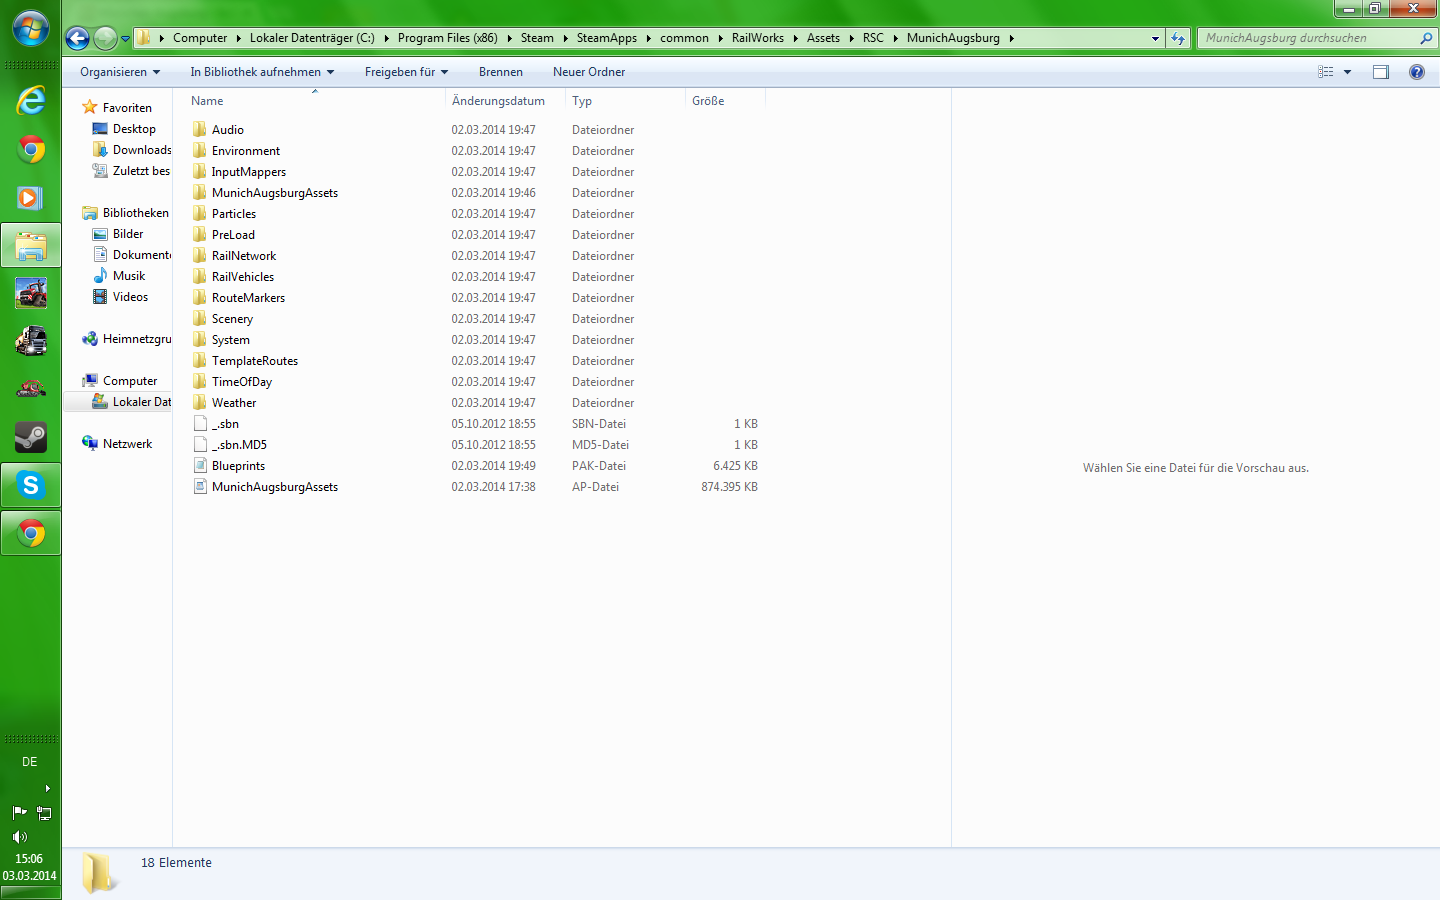Toggle the preview pane button

(1381, 72)
